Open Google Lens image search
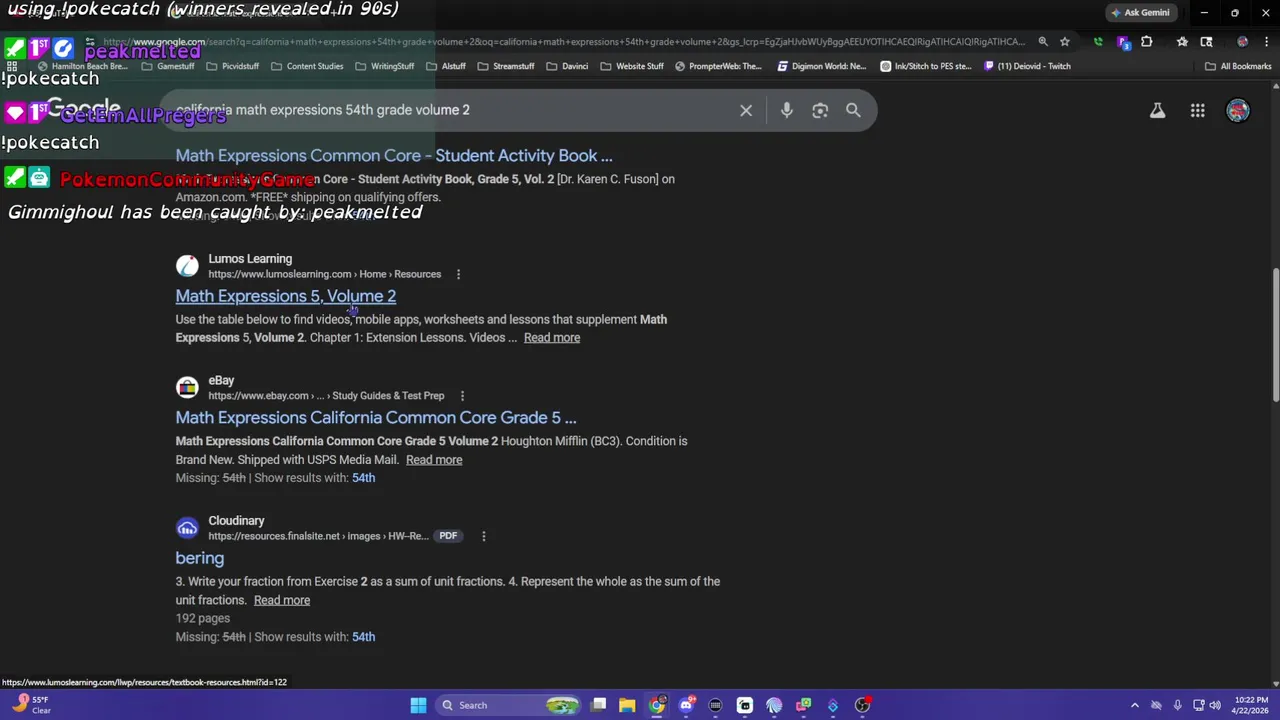The image size is (1280, 720). click(820, 110)
